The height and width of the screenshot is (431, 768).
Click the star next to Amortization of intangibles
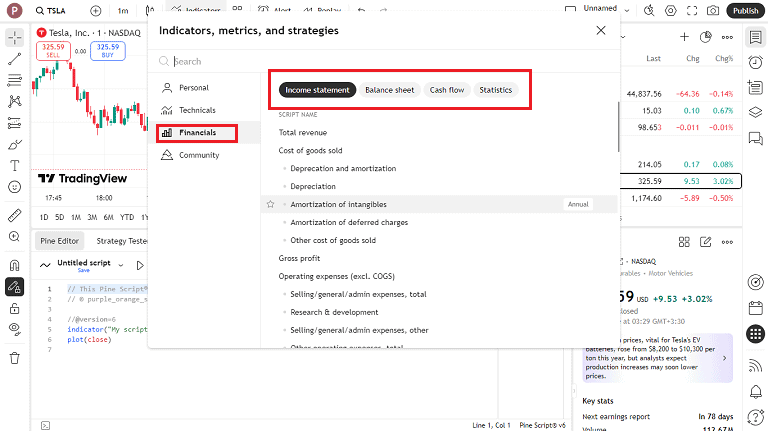pyautogui.click(x=270, y=204)
